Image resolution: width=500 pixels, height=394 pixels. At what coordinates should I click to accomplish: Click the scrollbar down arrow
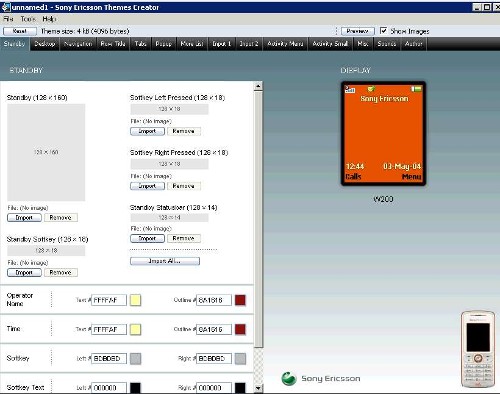click(x=258, y=388)
